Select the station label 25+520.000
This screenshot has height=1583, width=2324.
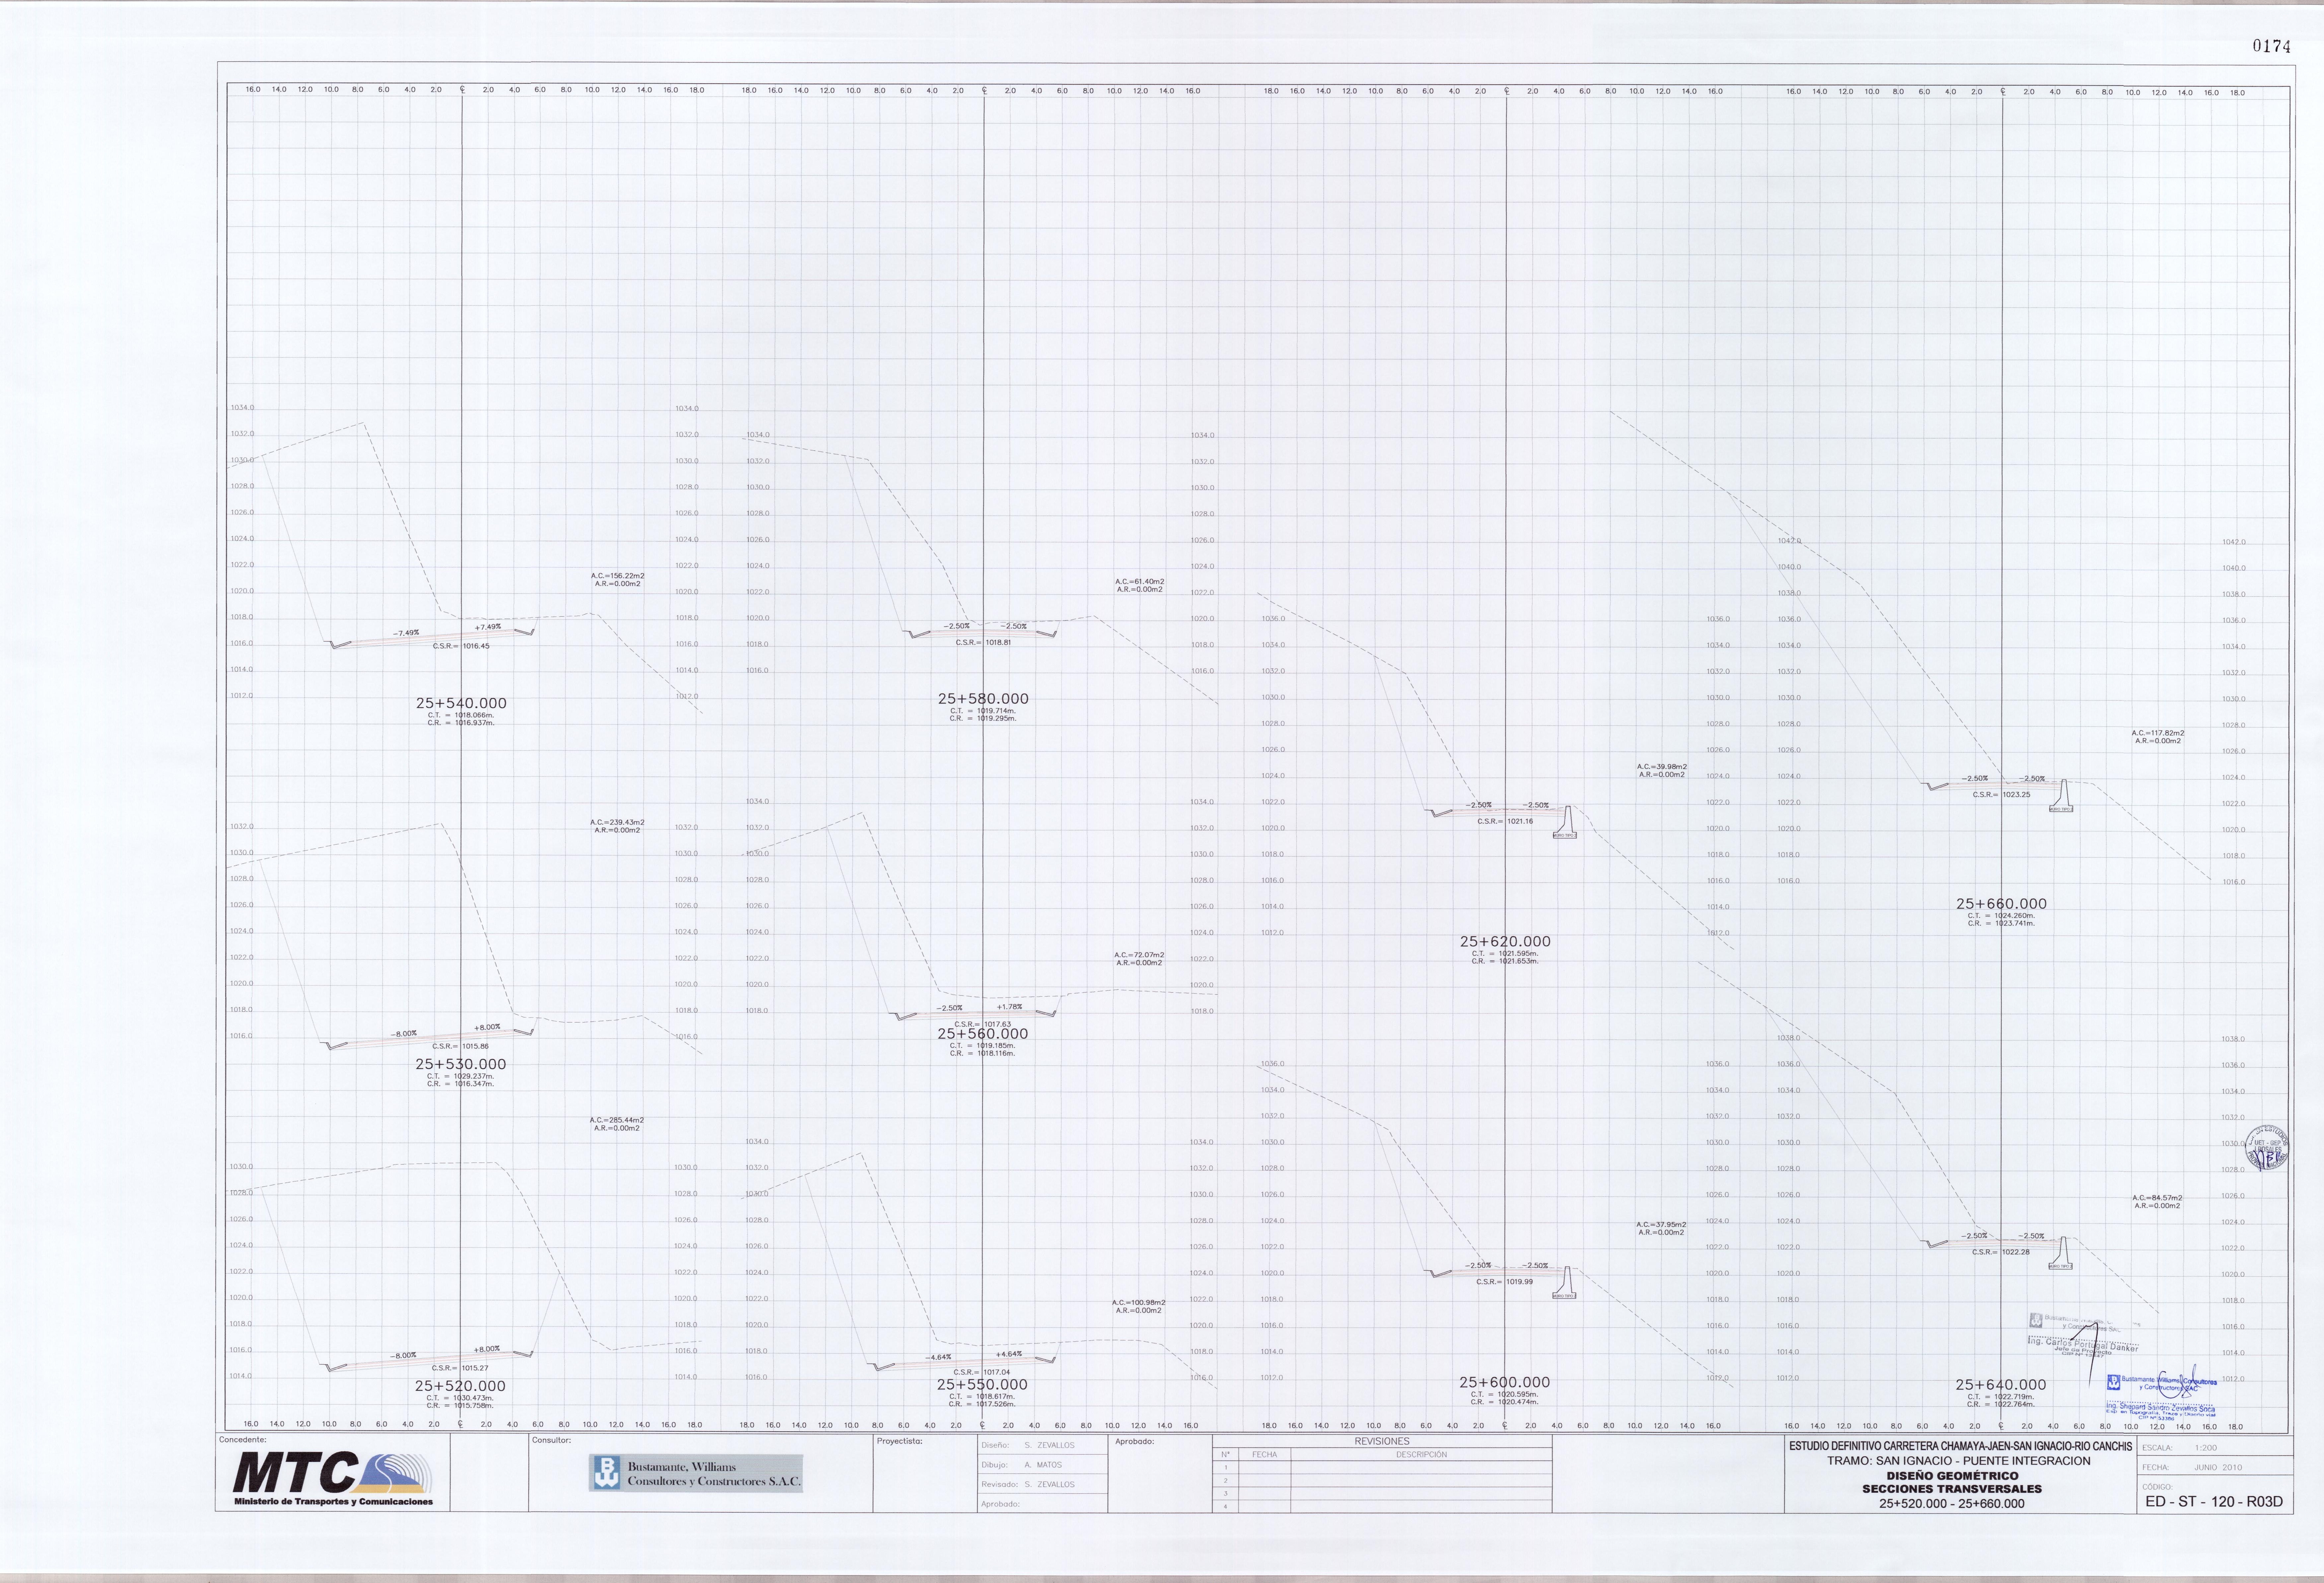pyautogui.click(x=460, y=1386)
